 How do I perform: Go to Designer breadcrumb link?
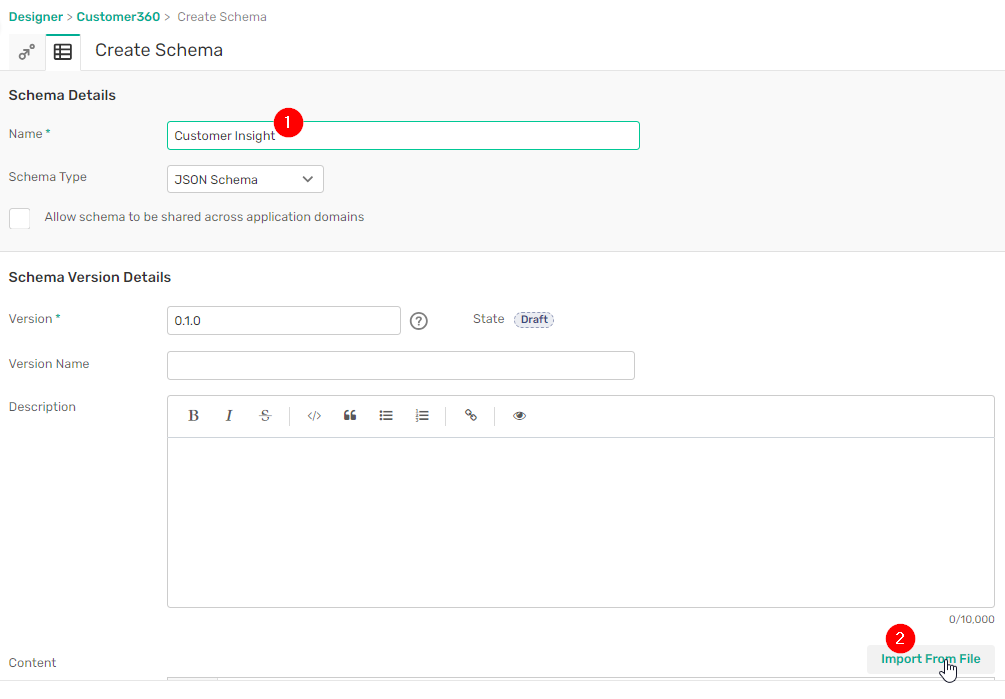35,17
